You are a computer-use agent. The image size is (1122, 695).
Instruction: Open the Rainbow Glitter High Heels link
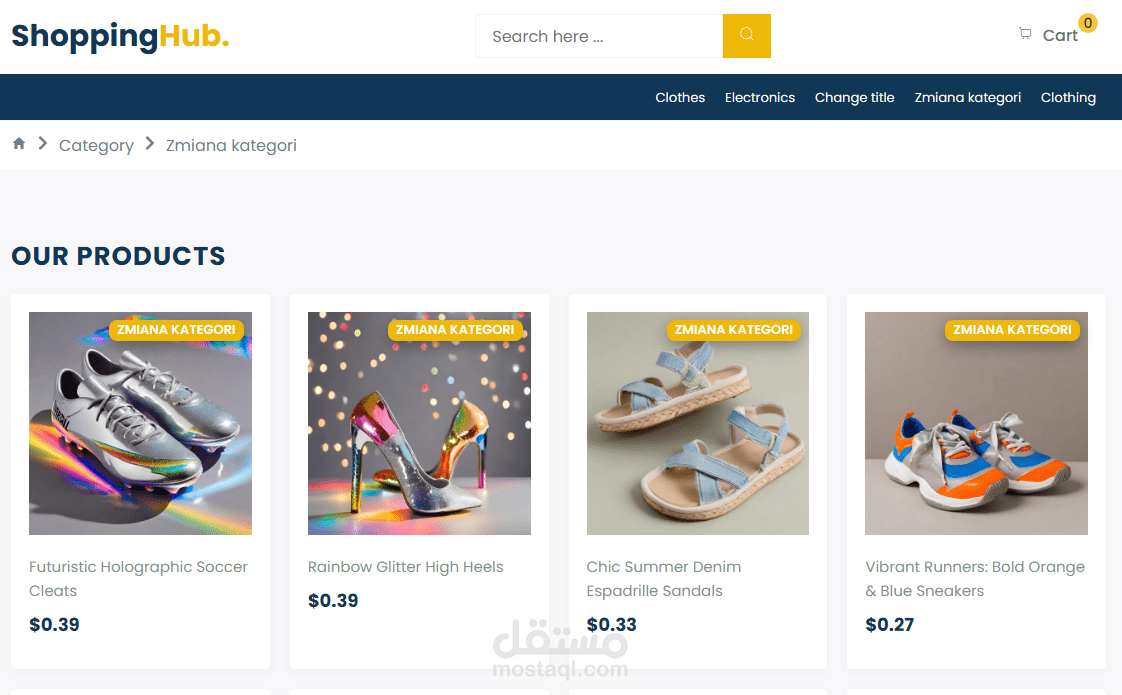(405, 567)
